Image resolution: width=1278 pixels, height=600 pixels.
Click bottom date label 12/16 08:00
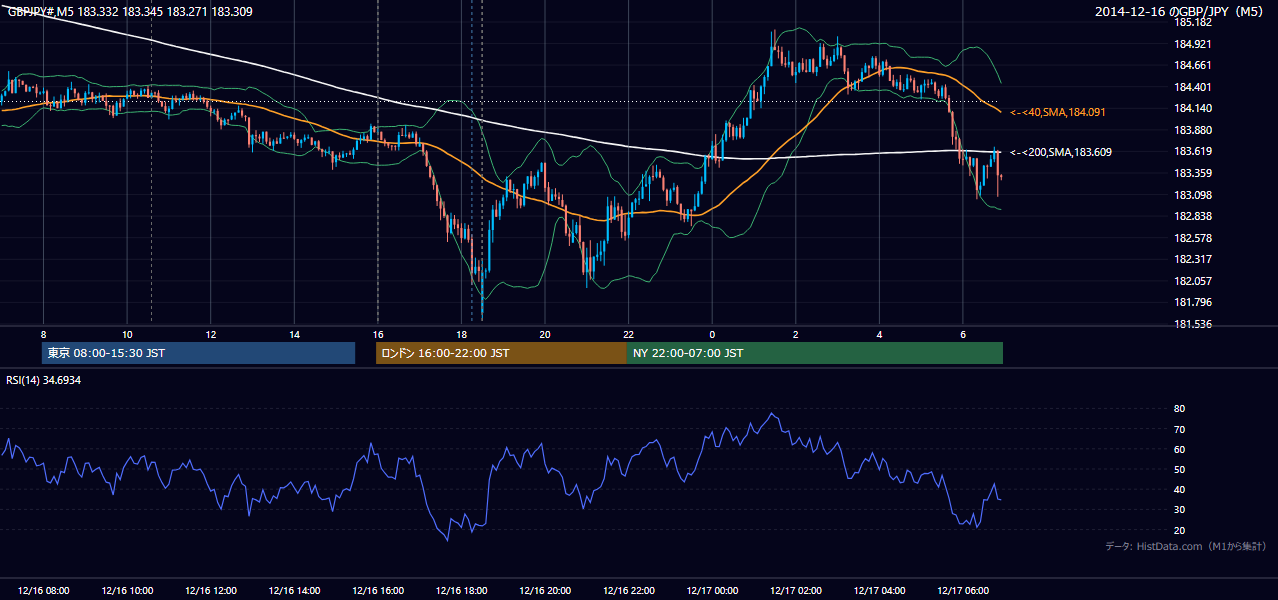click(x=43, y=591)
